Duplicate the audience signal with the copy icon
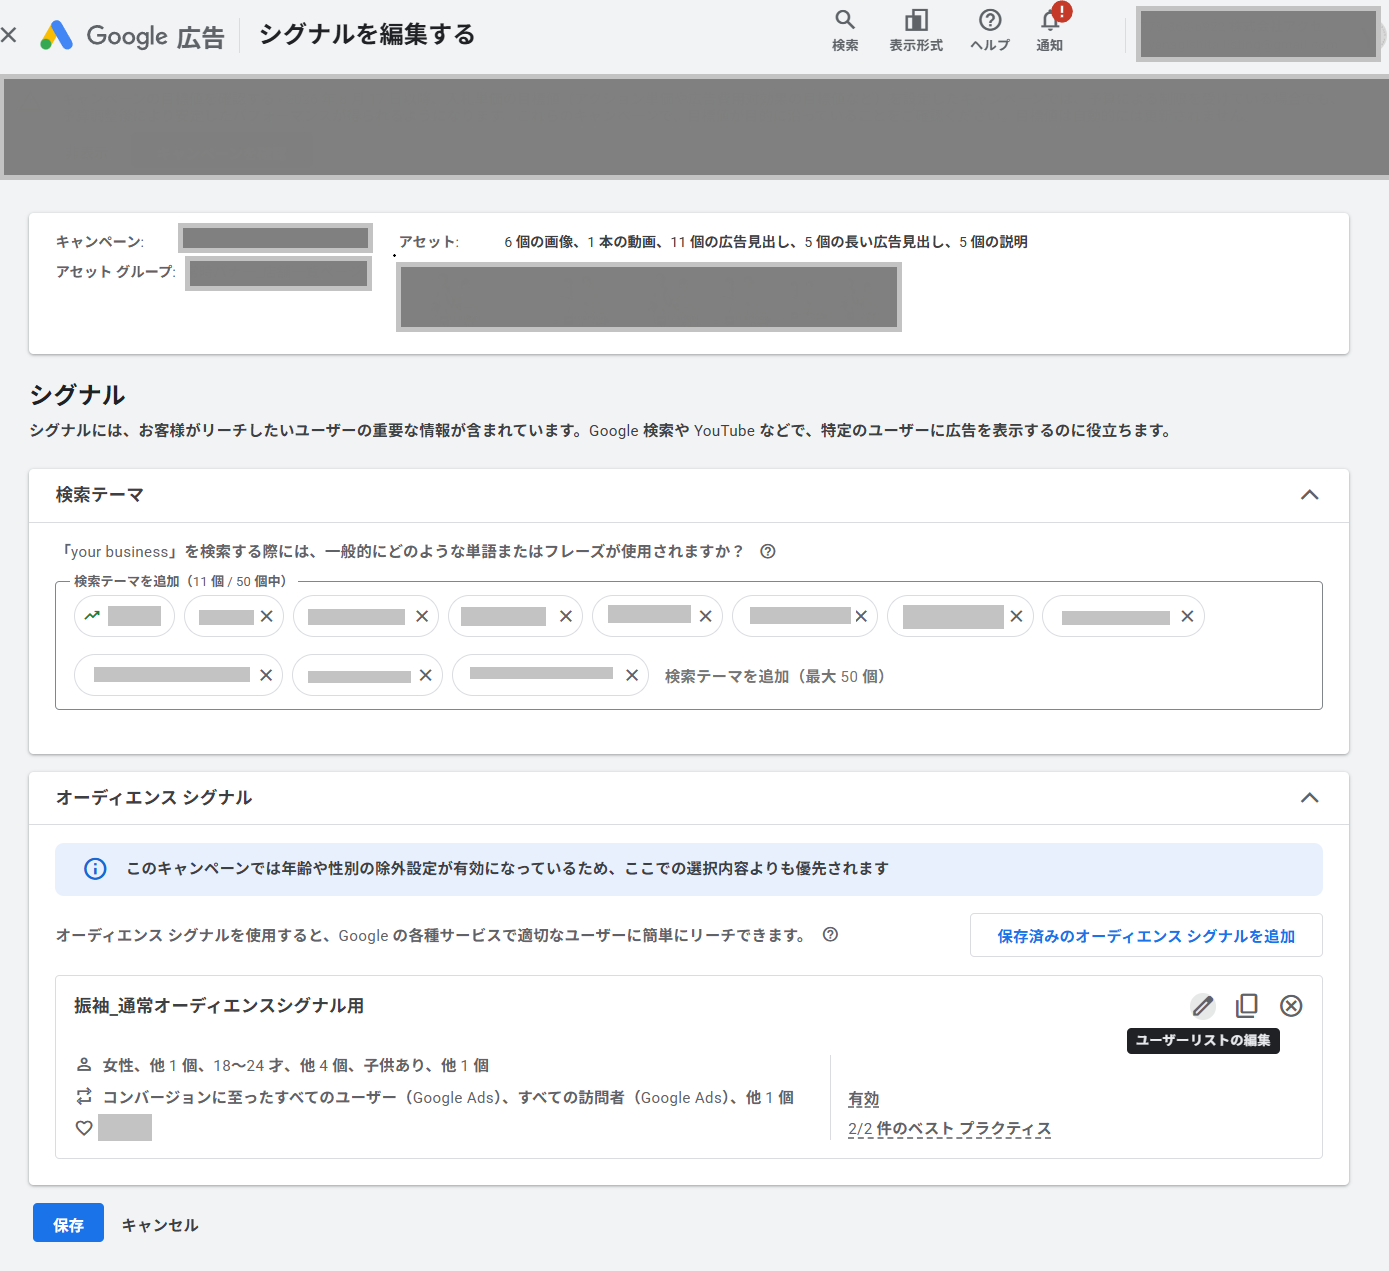This screenshot has height=1271, width=1389. (x=1247, y=1006)
